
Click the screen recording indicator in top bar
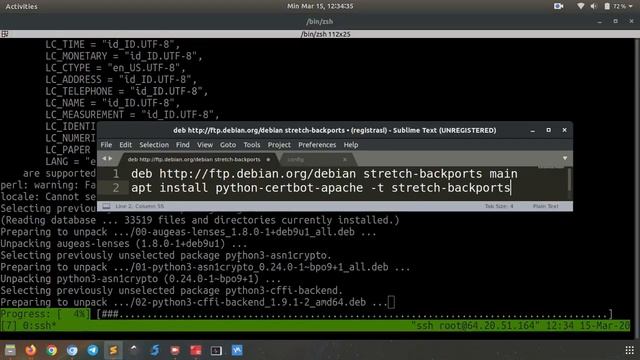558,6
